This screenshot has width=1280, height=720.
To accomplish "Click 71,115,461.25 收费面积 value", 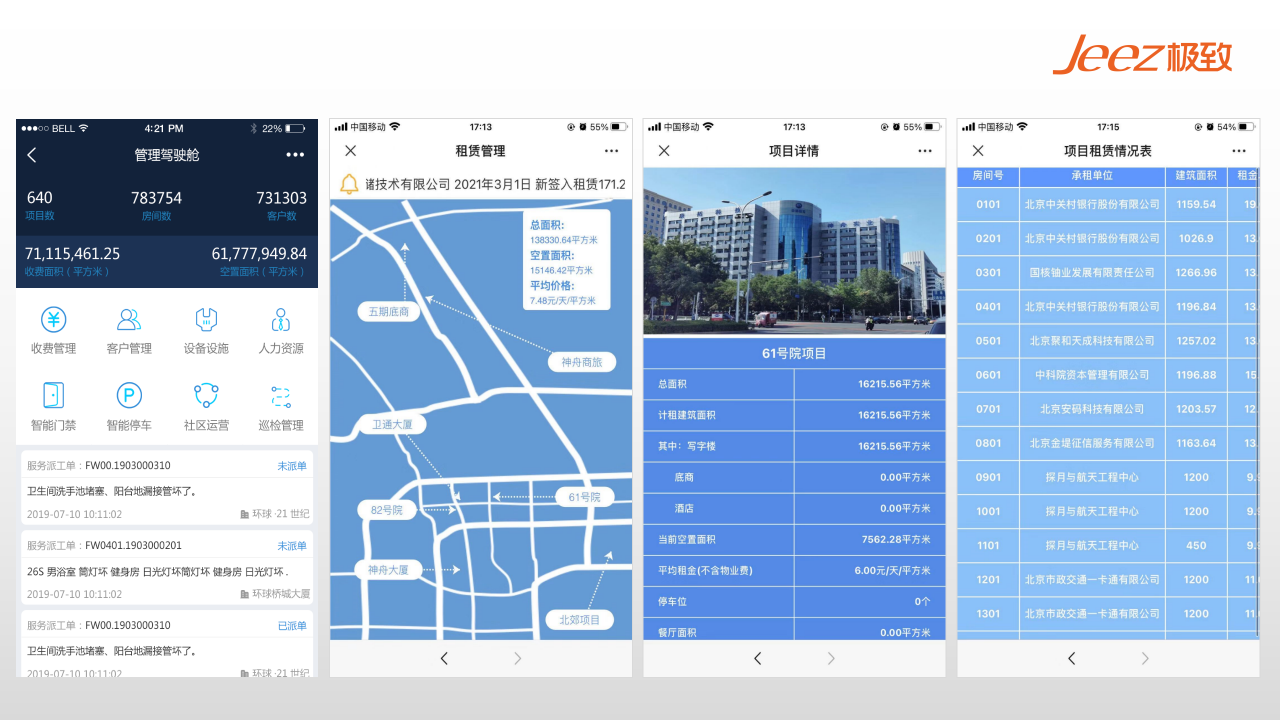I will click(x=72, y=254).
